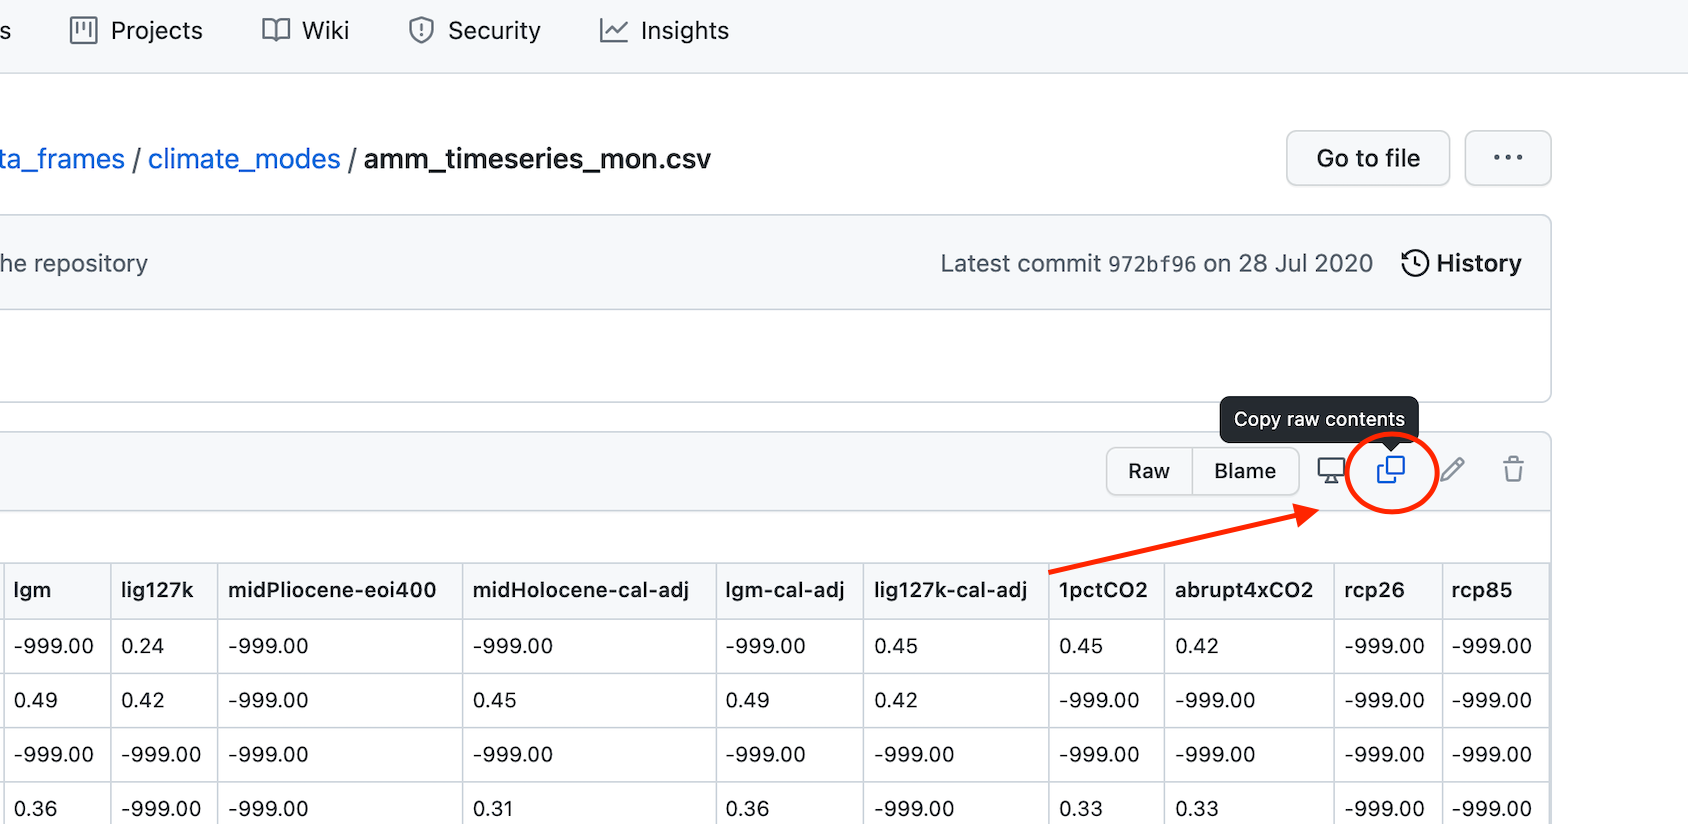Open the Insights tab
Image resolution: width=1688 pixels, height=824 pixels.
(x=664, y=31)
